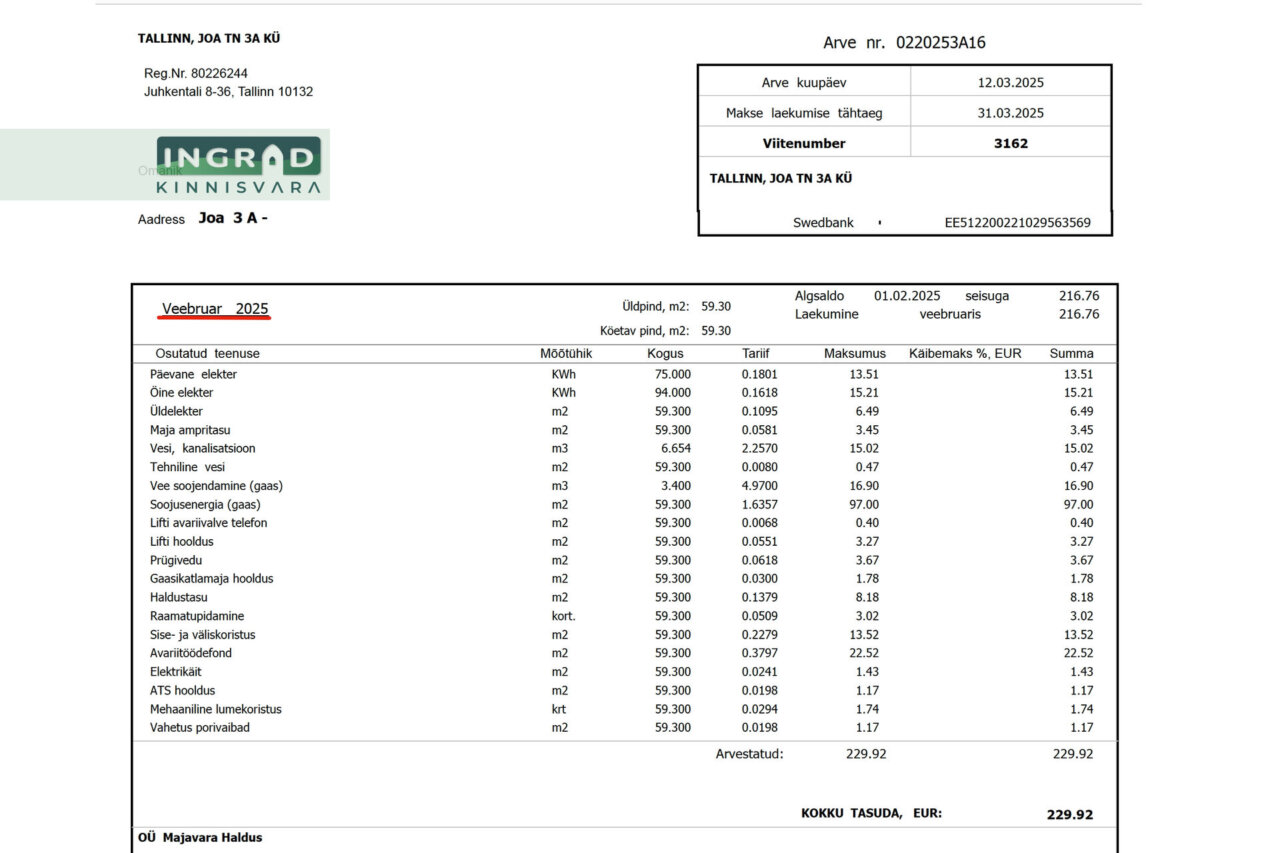This screenshot has height=853, width=1280.
Task: Select the Algsaldo amount 216.76
Action: point(1078,296)
